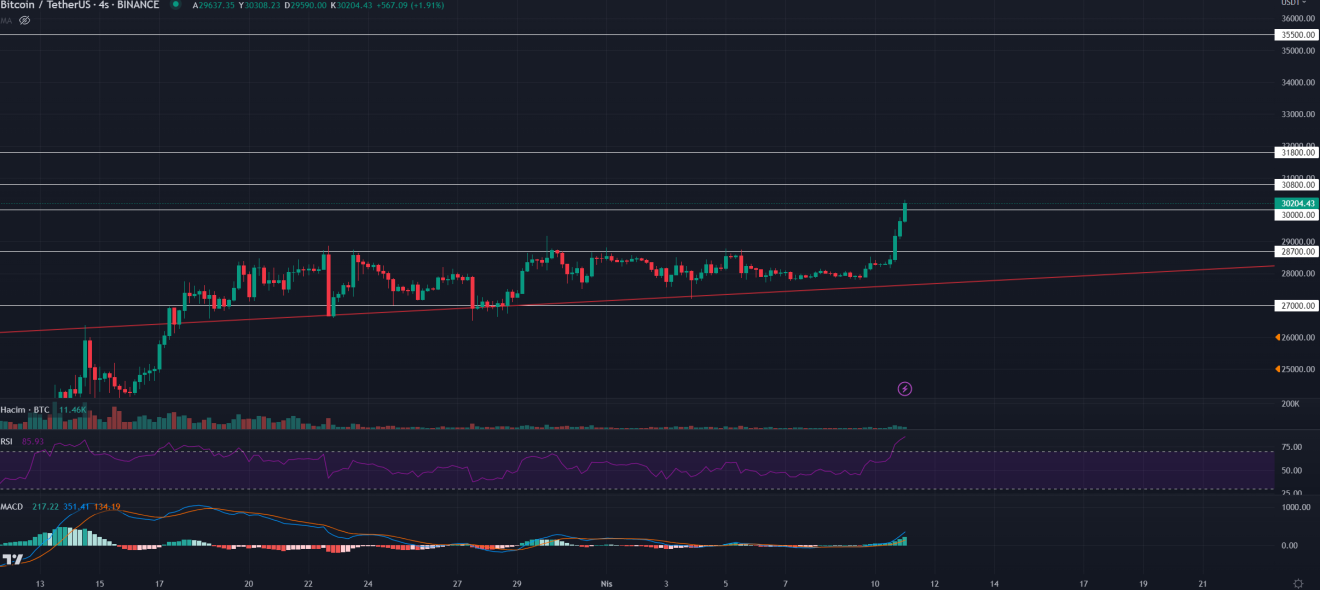The image size is (1320, 590).
Task: Click the purple lightning bolt event icon
Action: 905,388
